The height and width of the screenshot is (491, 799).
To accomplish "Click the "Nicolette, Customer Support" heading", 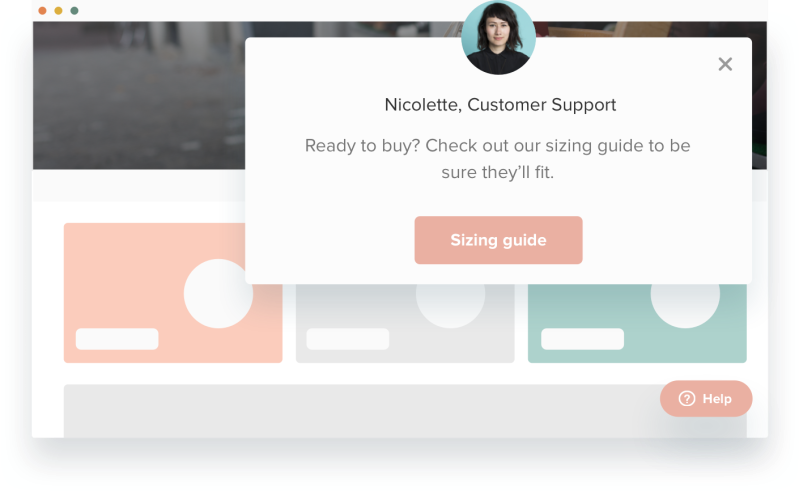I will tap(500, 104).
